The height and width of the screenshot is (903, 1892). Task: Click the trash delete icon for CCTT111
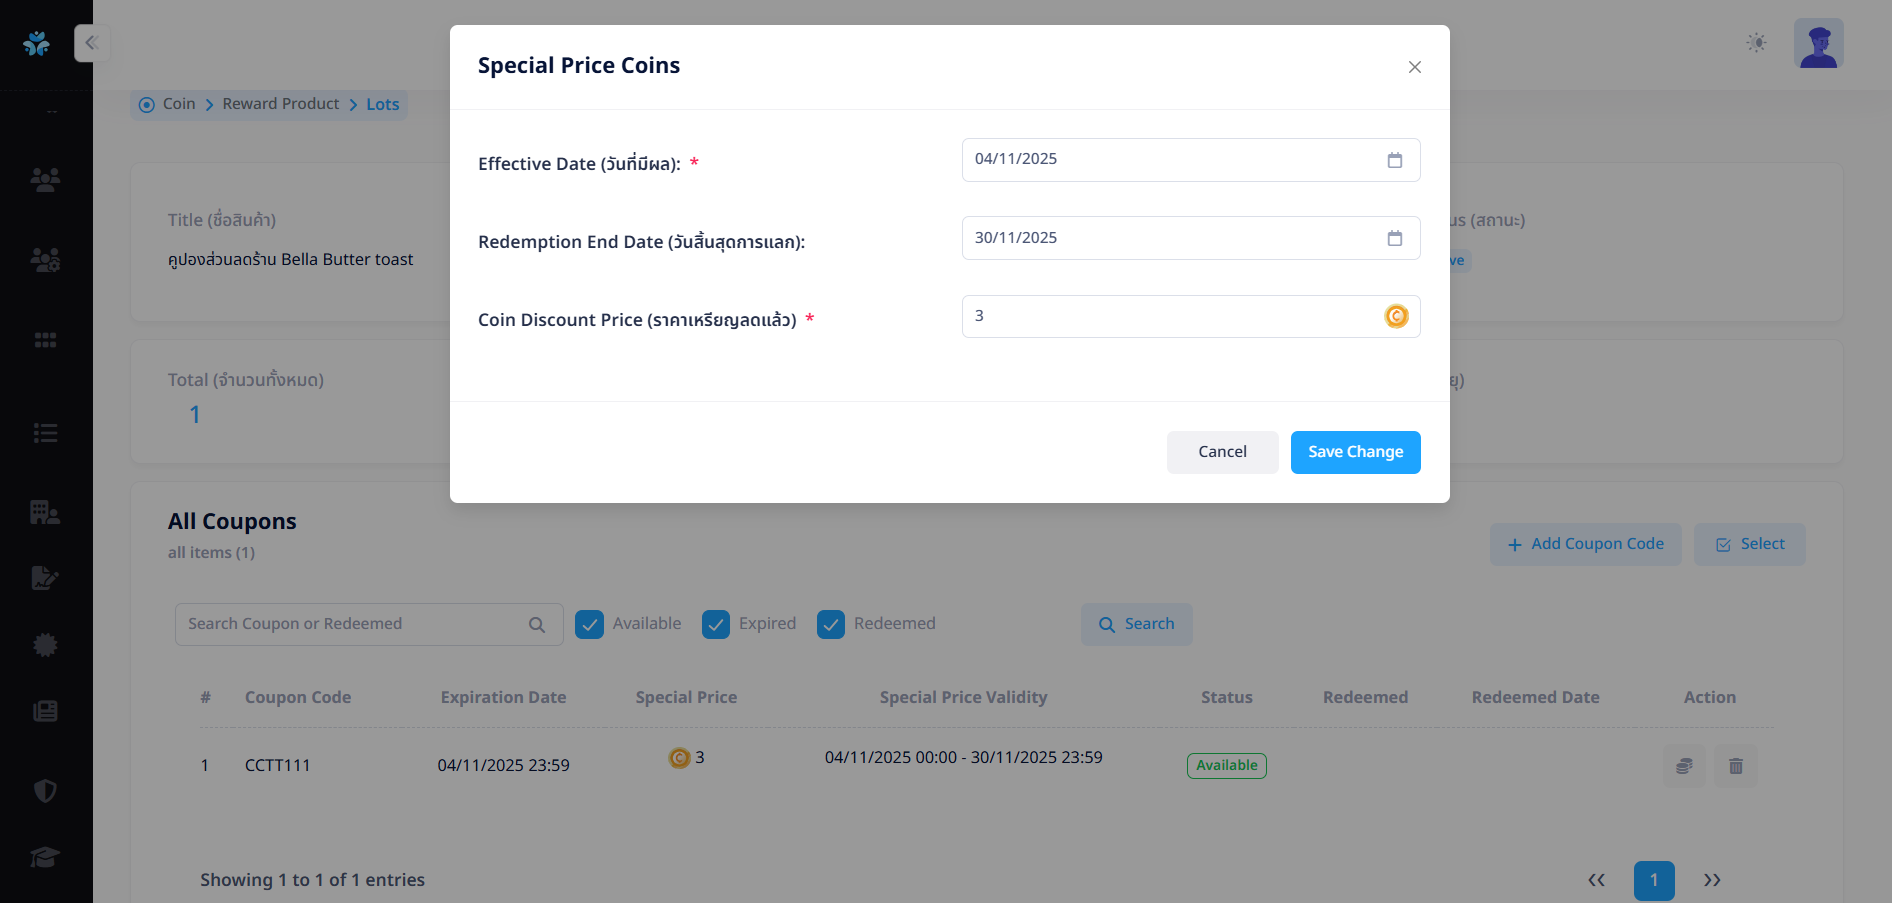pyautogui.click(x=1735, y=766)
